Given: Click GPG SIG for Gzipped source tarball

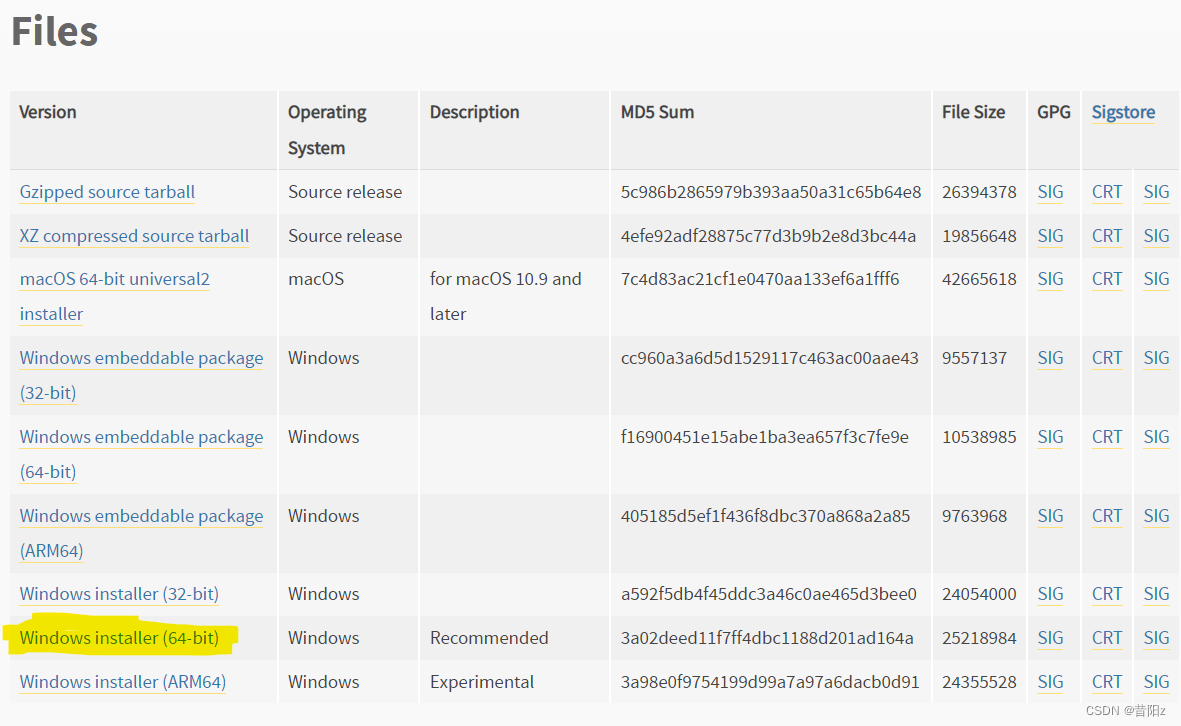Looking at the screenshot, I should 1050,192.
